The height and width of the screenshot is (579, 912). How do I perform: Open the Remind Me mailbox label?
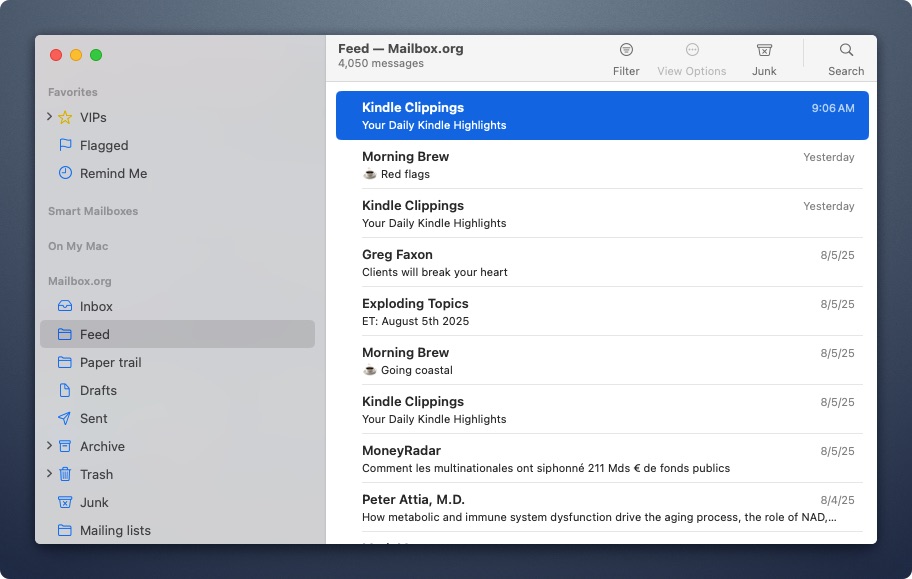tap(113, 173)
